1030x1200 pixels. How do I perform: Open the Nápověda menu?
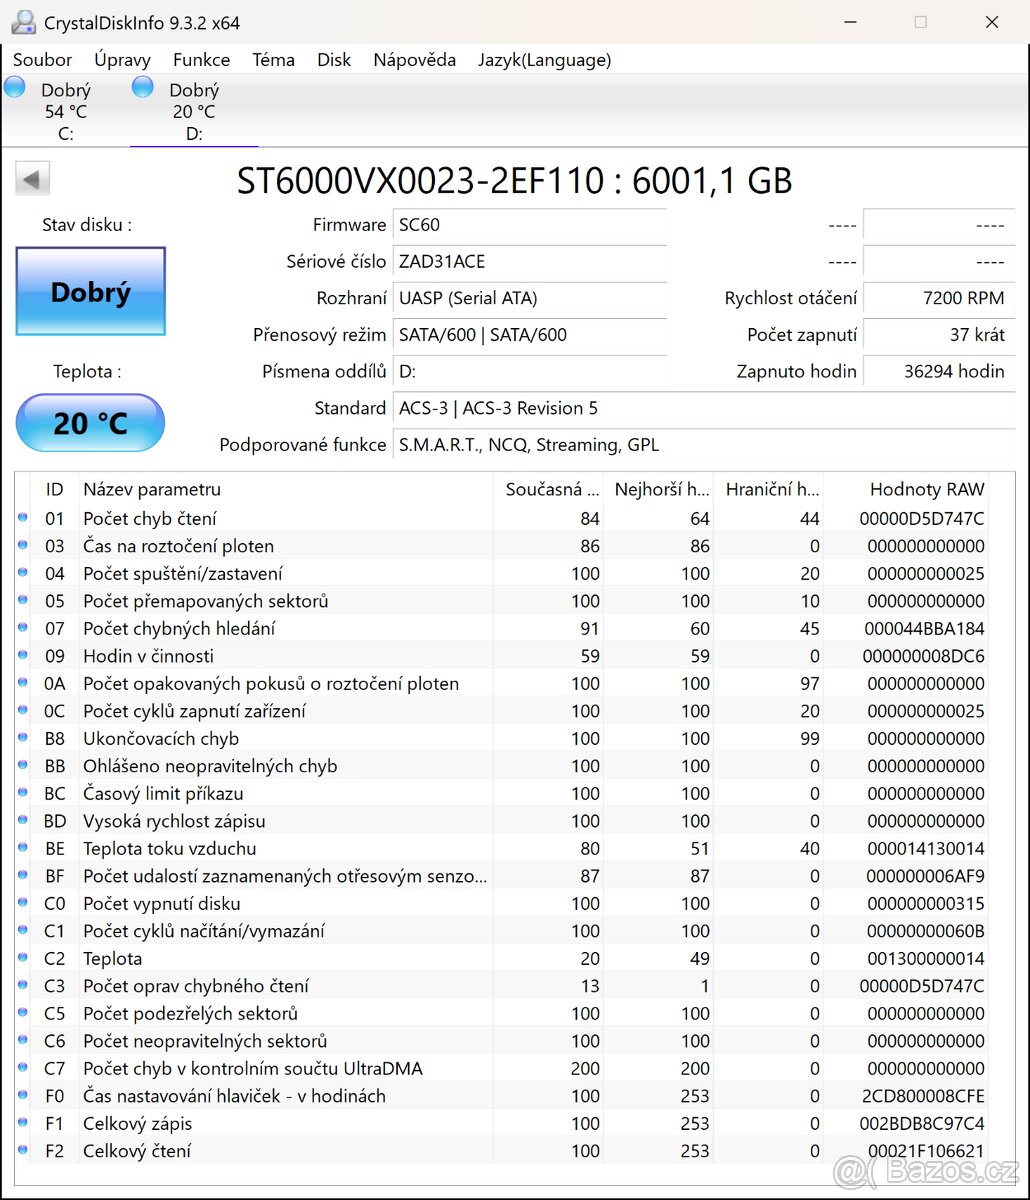point(414,60)
